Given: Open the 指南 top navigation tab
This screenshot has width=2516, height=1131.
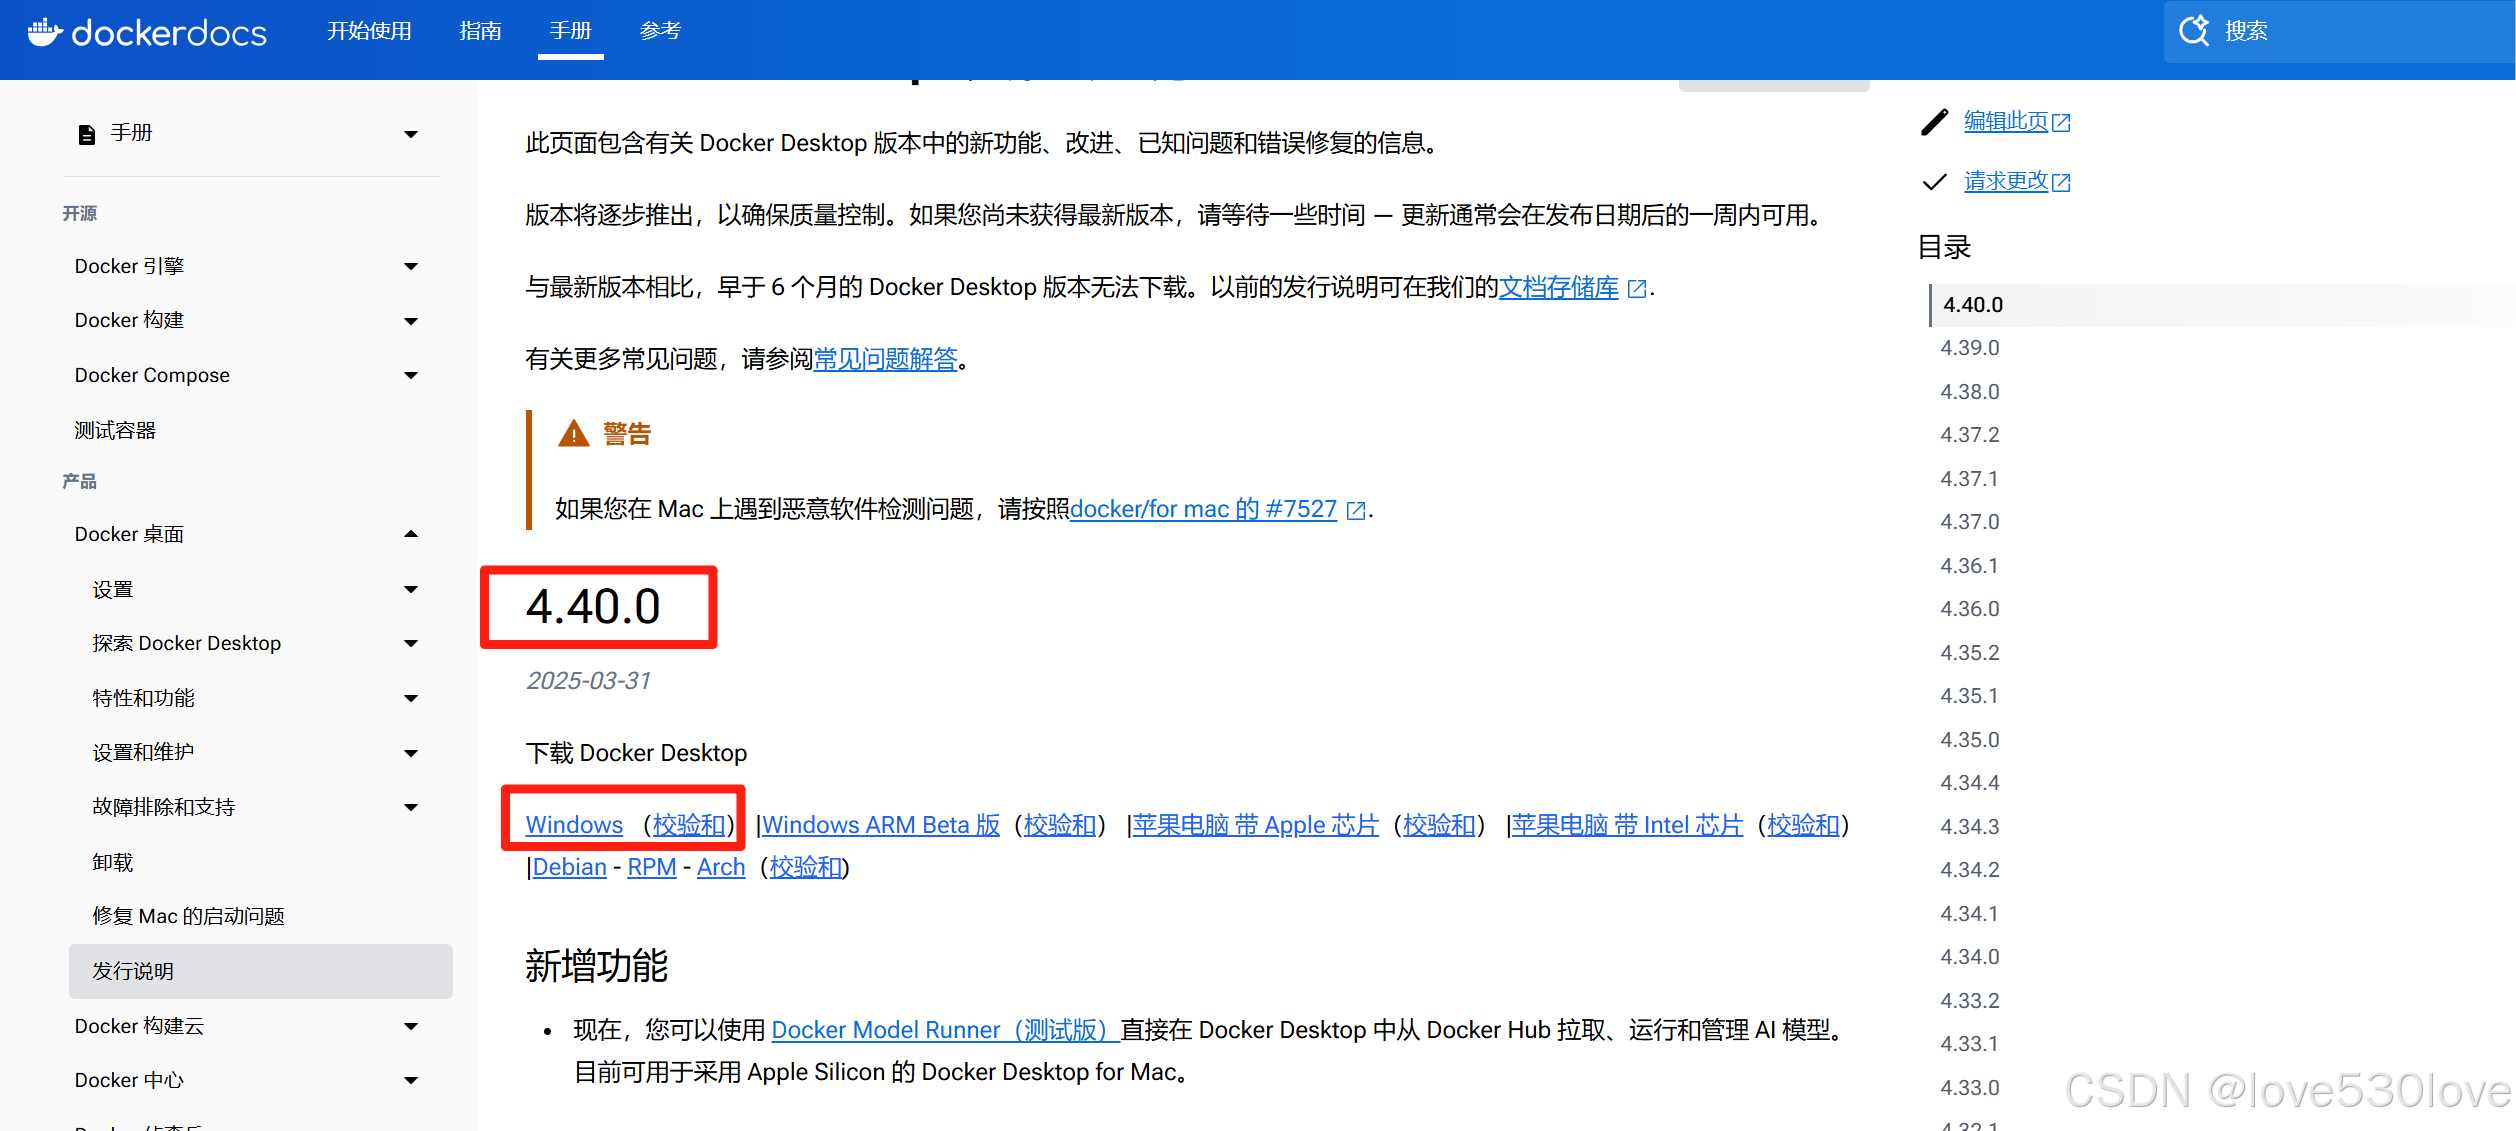Looking at the screenshot, I should coord(480,31).
